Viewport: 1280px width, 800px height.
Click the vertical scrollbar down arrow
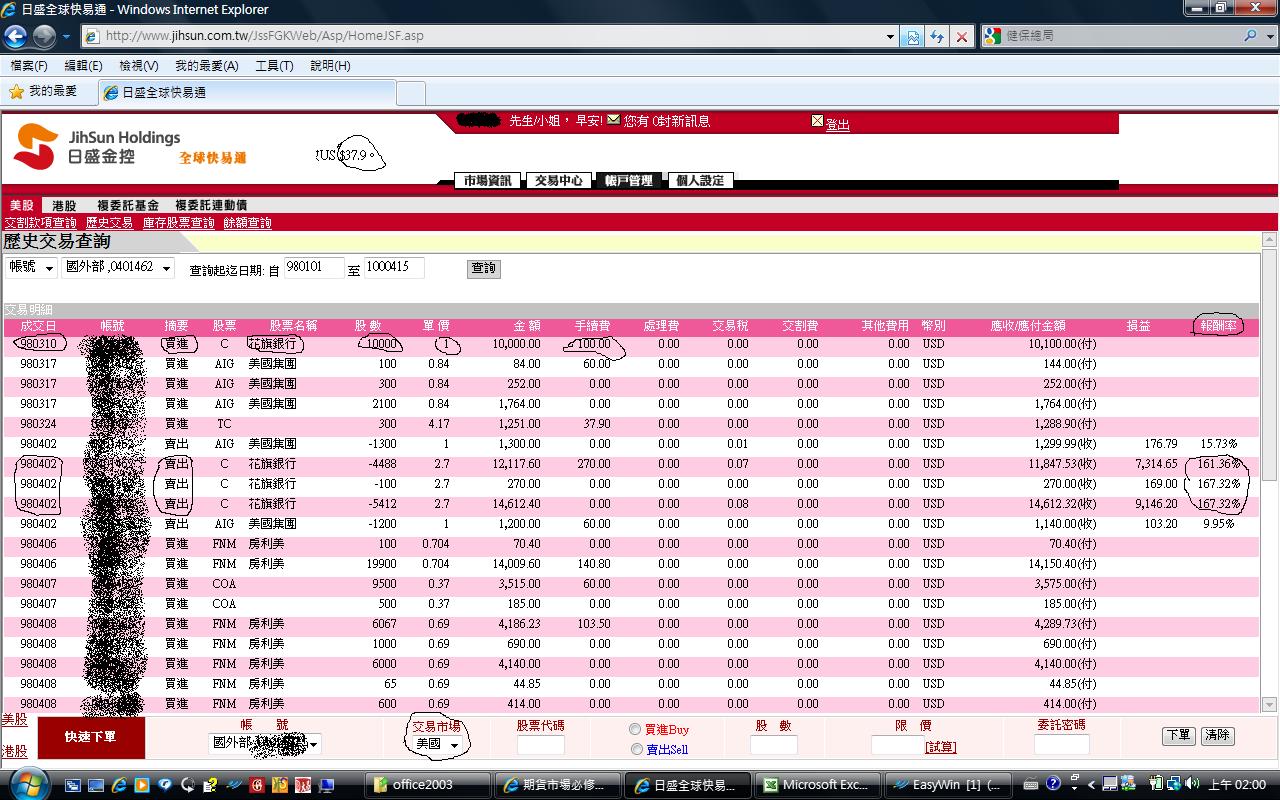[x=1270, y=704]
